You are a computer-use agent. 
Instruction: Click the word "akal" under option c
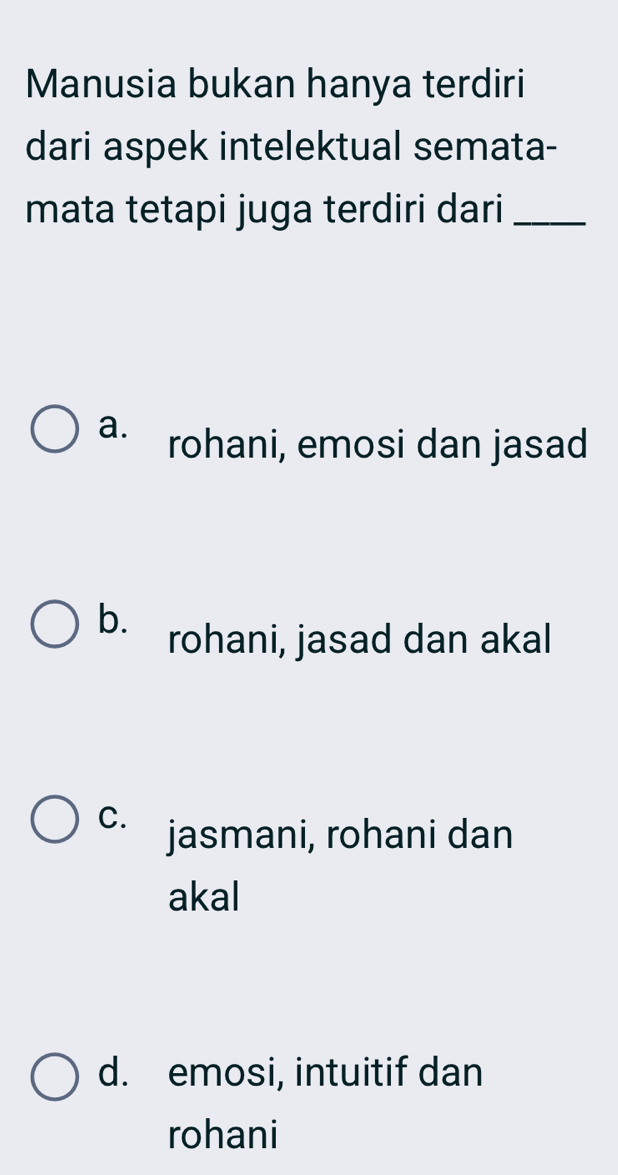(x=204, y=898)
